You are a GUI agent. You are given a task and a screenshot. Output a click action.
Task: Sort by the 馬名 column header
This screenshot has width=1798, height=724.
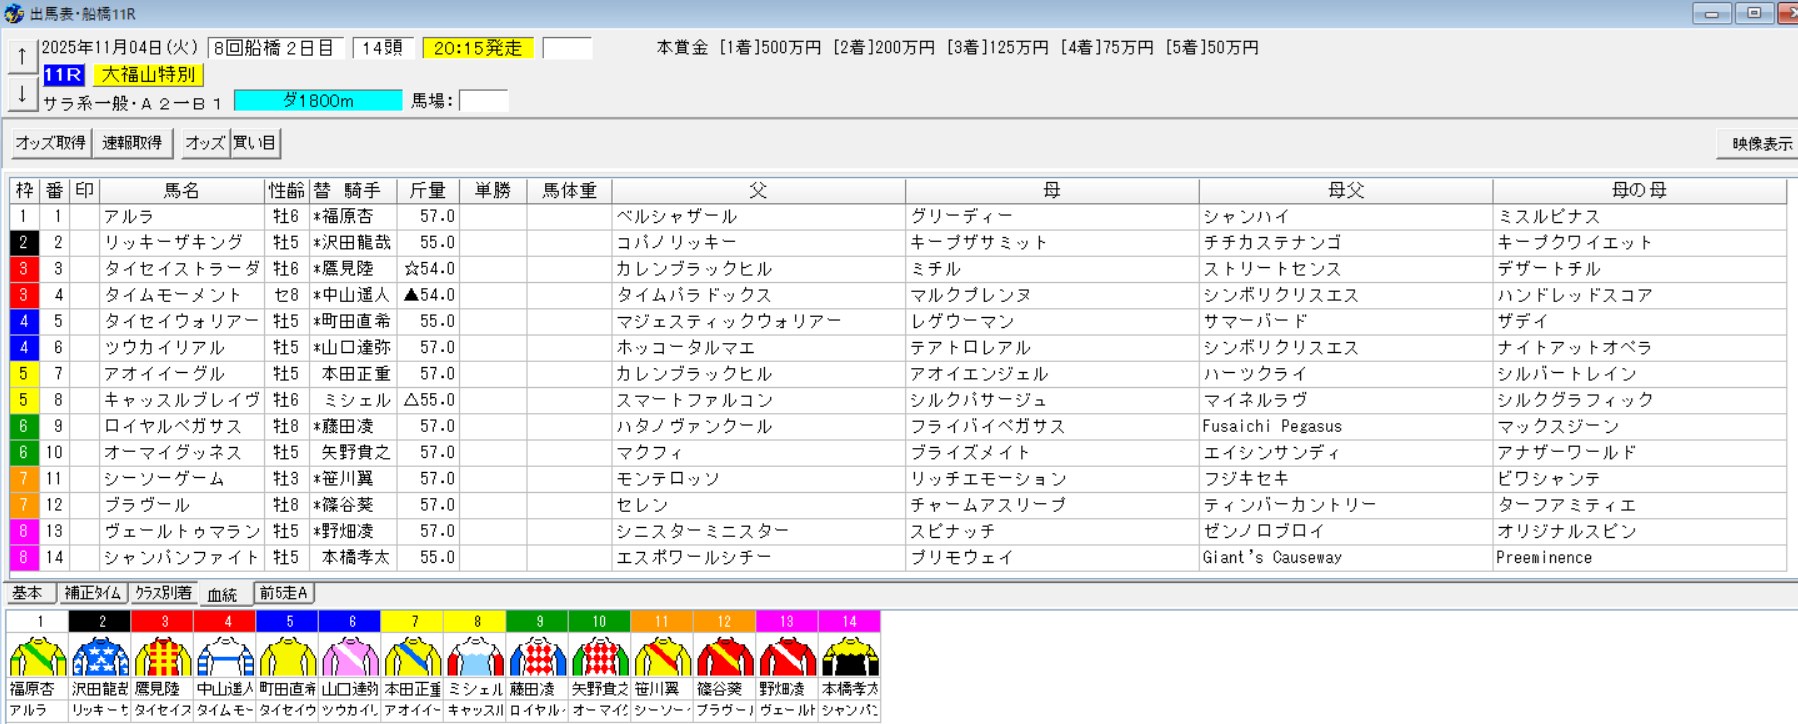click(x=182, y=190)
